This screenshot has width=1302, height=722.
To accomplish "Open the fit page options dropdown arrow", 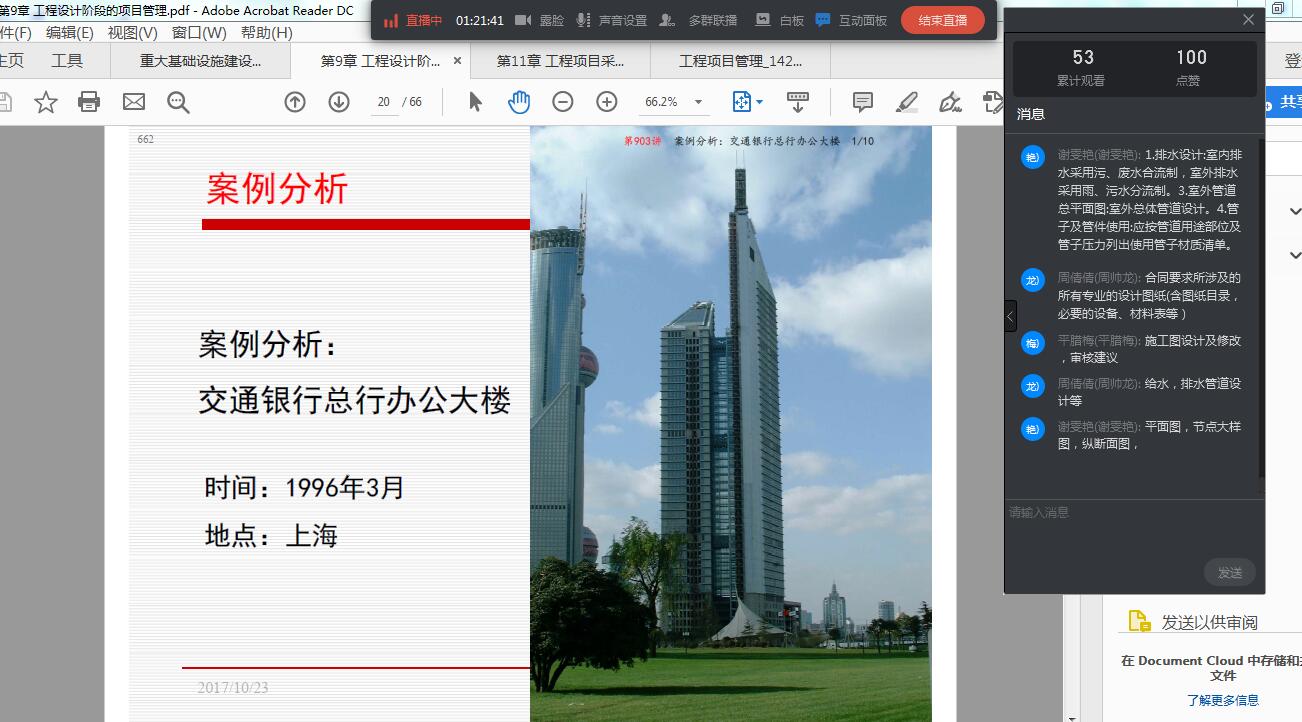I will (759, 102).
